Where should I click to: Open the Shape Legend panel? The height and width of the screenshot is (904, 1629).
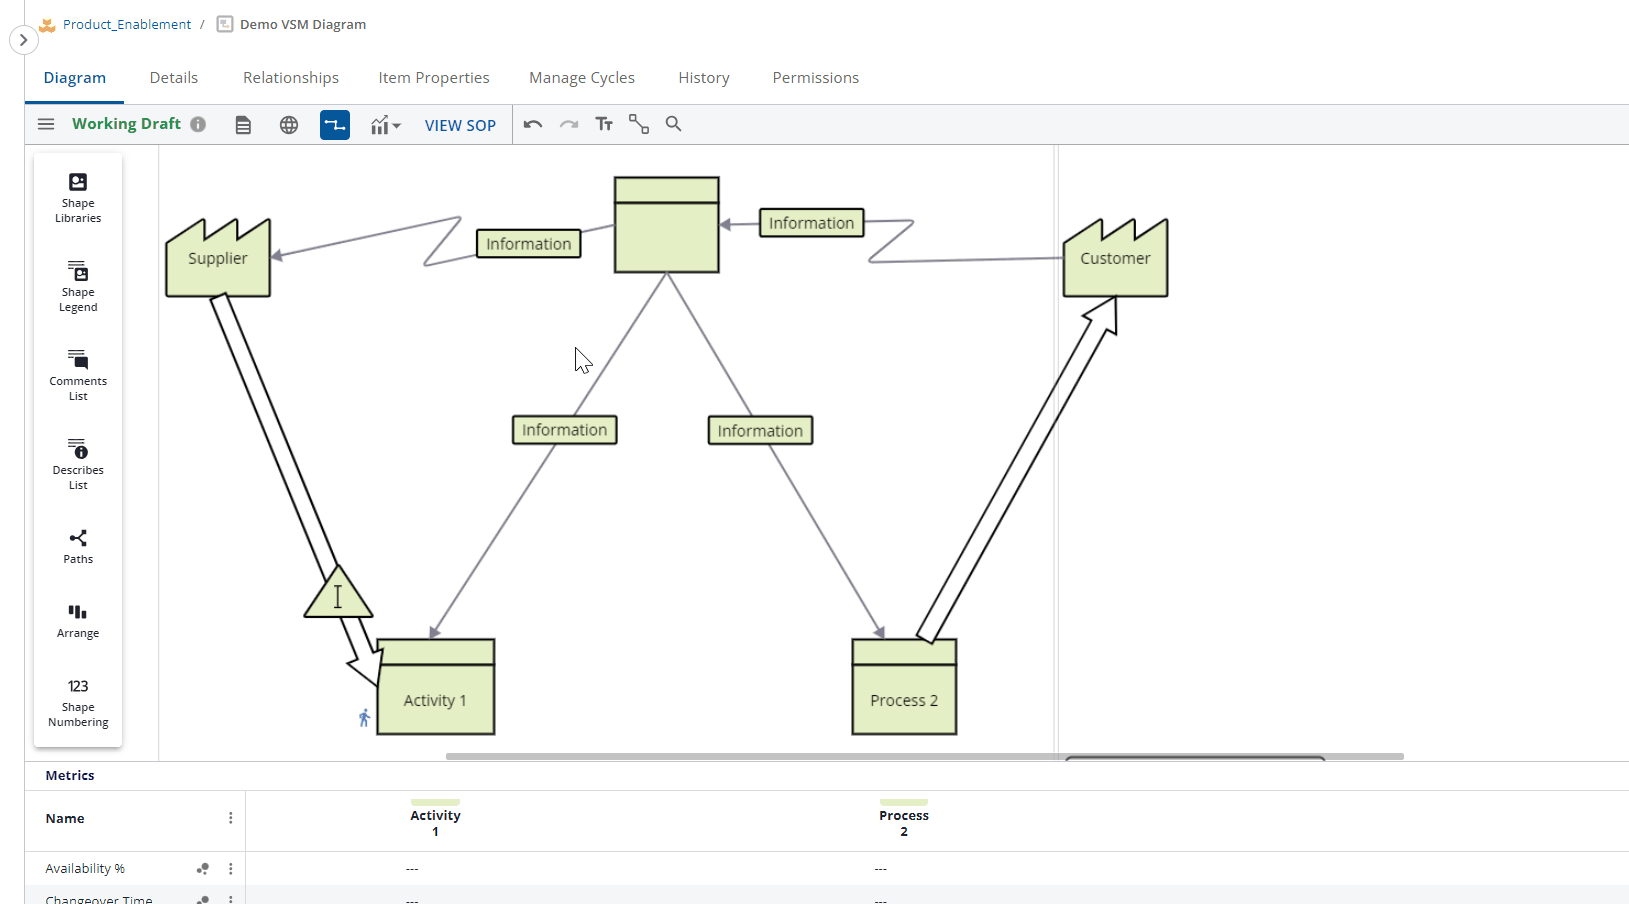78,286
